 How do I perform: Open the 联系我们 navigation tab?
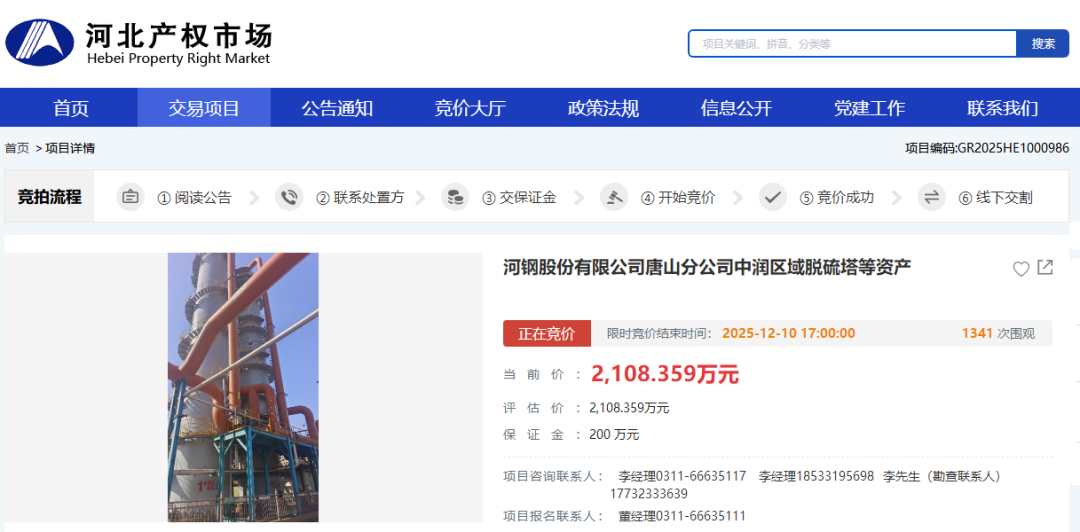click(1002, 108)
